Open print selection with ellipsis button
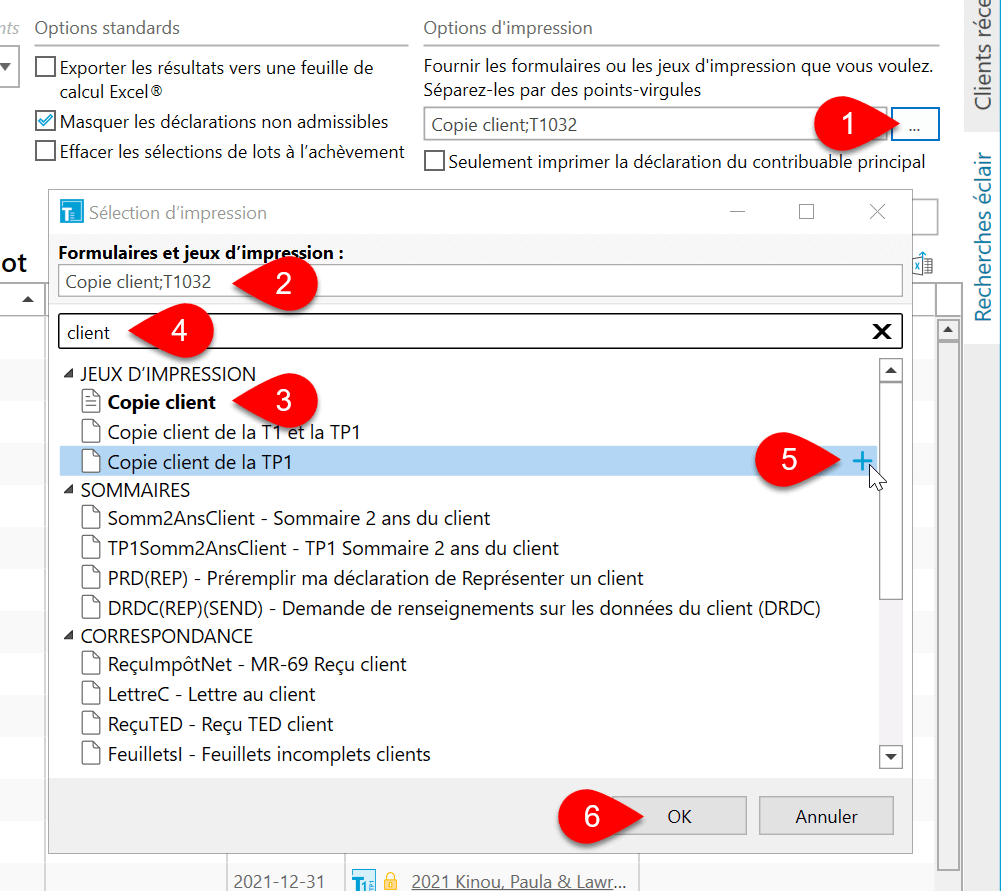Screen dimensions: 1001x891 pyautogui.click(x=915, y=124)
